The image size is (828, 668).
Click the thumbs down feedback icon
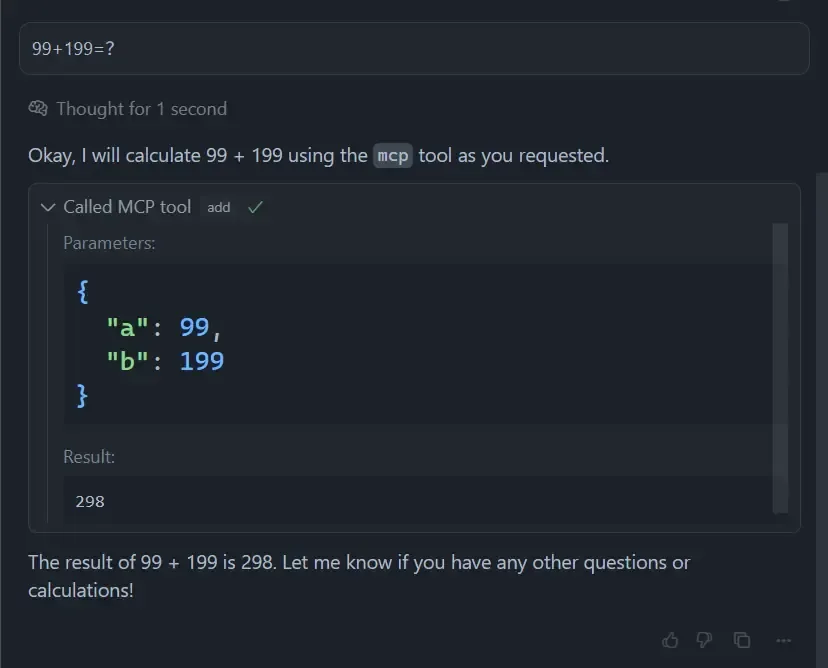tap(704, 640)
